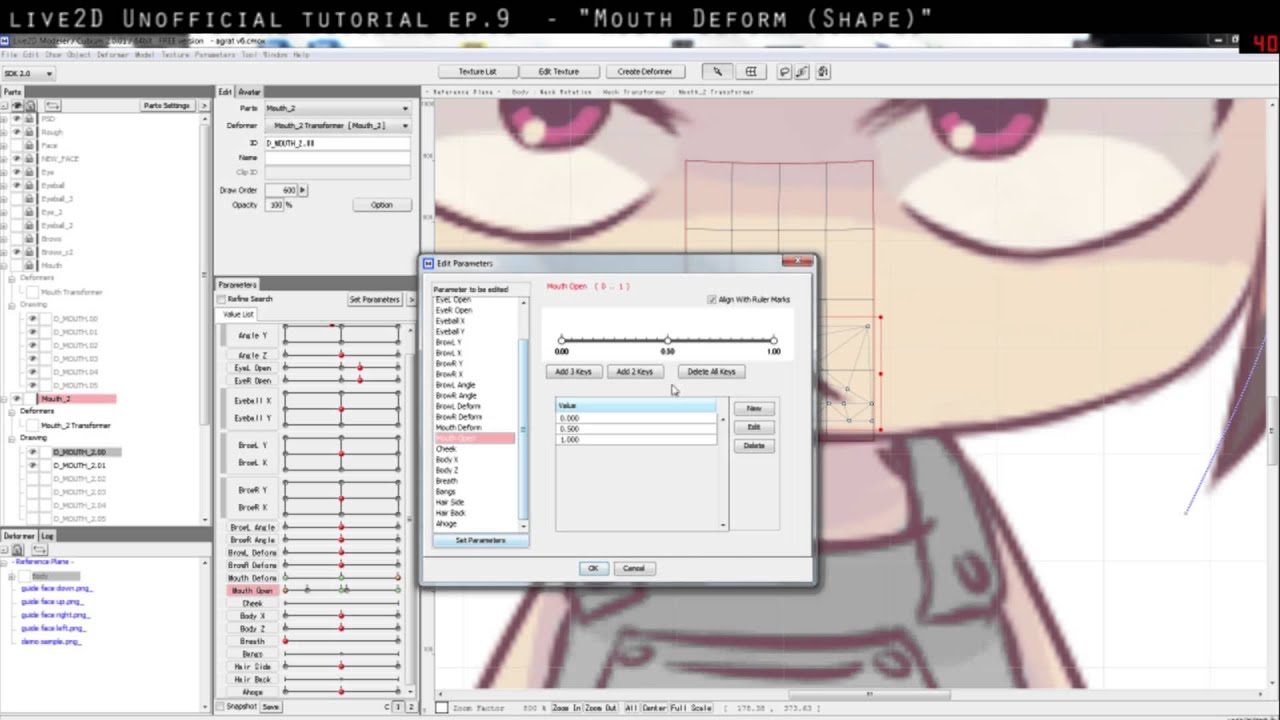Toggle visibility eye for NEW_FACE part
The height and width of the screenshot is (720, 1280).
click(x=16, y=159)
